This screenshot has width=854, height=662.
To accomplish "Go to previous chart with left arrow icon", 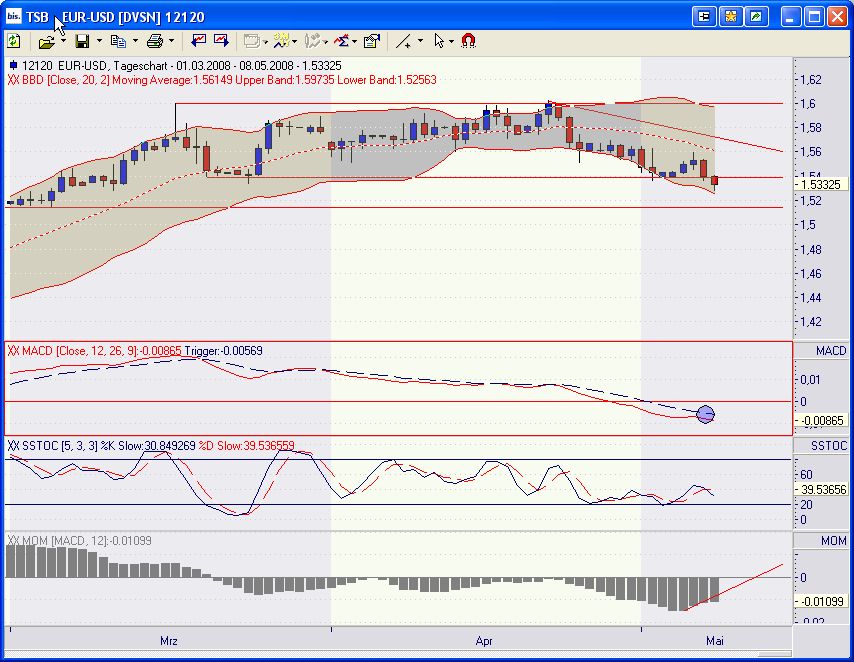I will point(198,41).
